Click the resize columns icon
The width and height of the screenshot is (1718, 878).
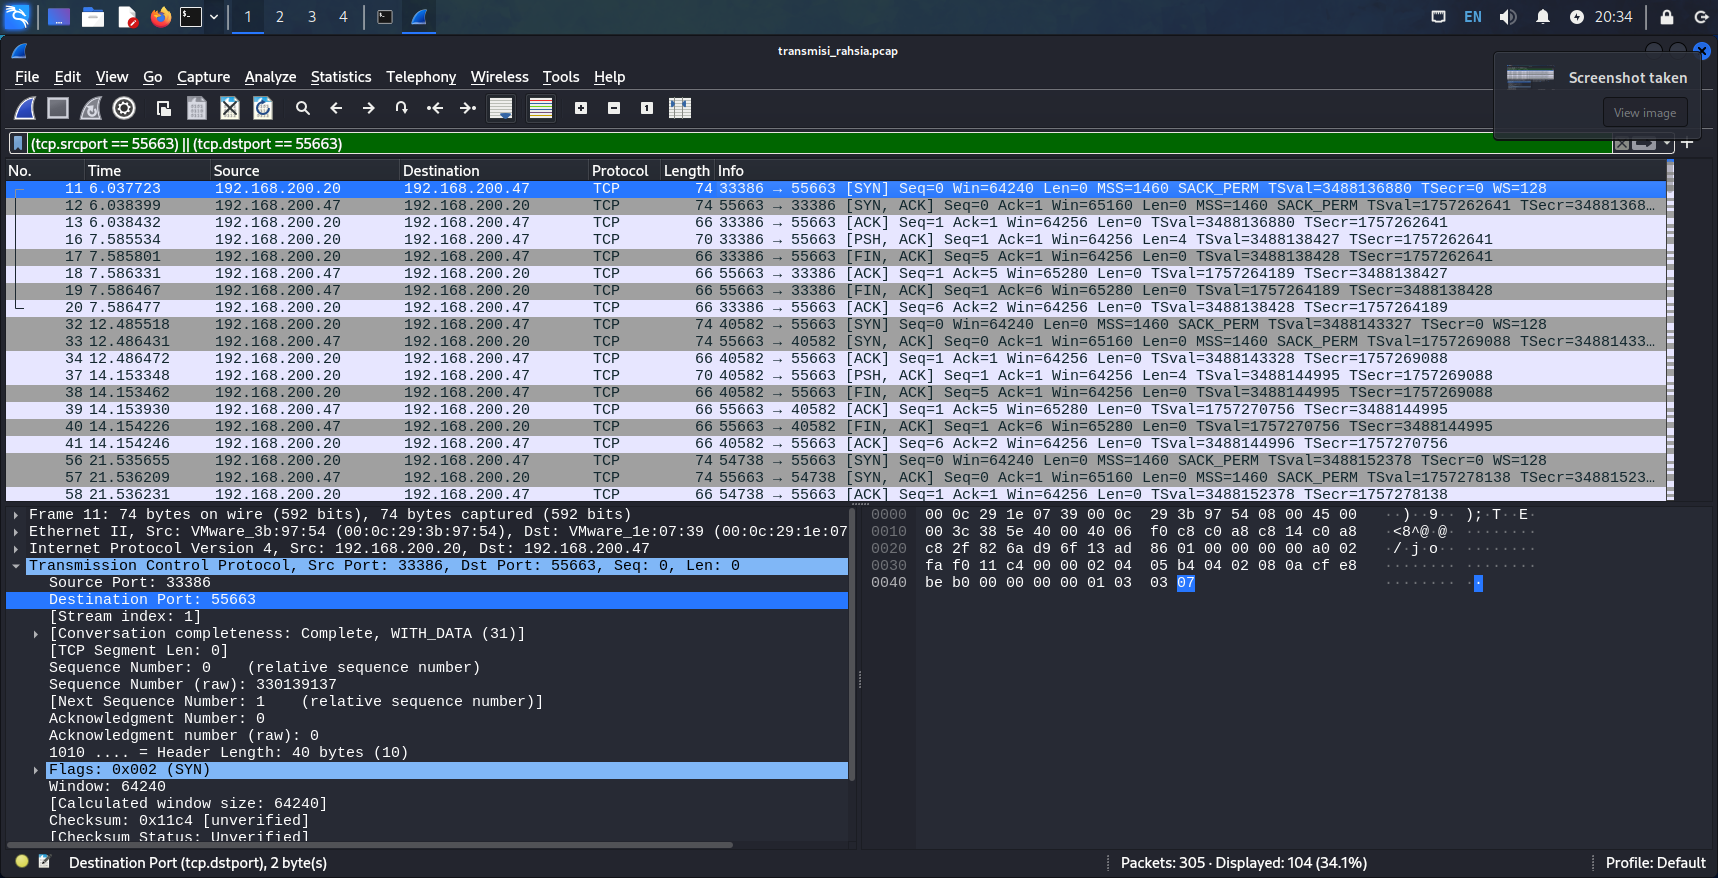(x=680, y=108)
